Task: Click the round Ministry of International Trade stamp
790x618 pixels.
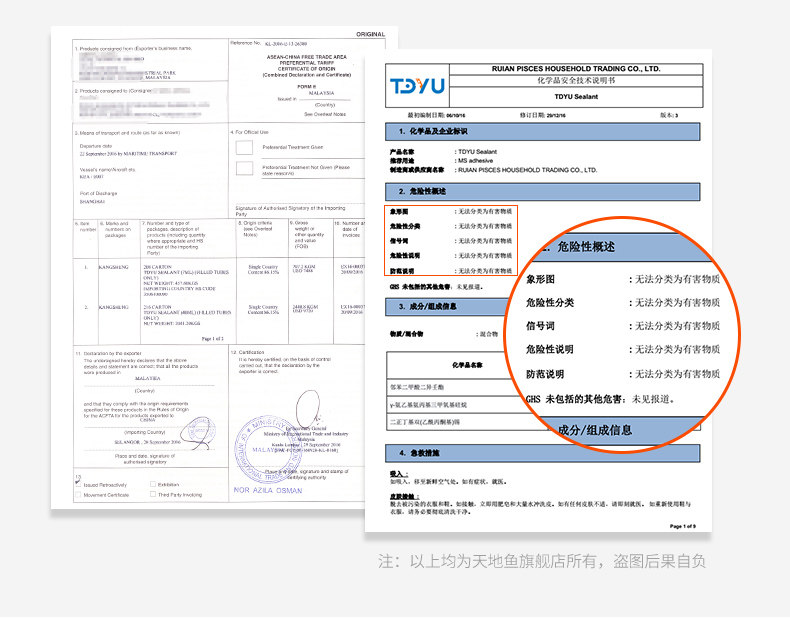Action: pos(267,450)
